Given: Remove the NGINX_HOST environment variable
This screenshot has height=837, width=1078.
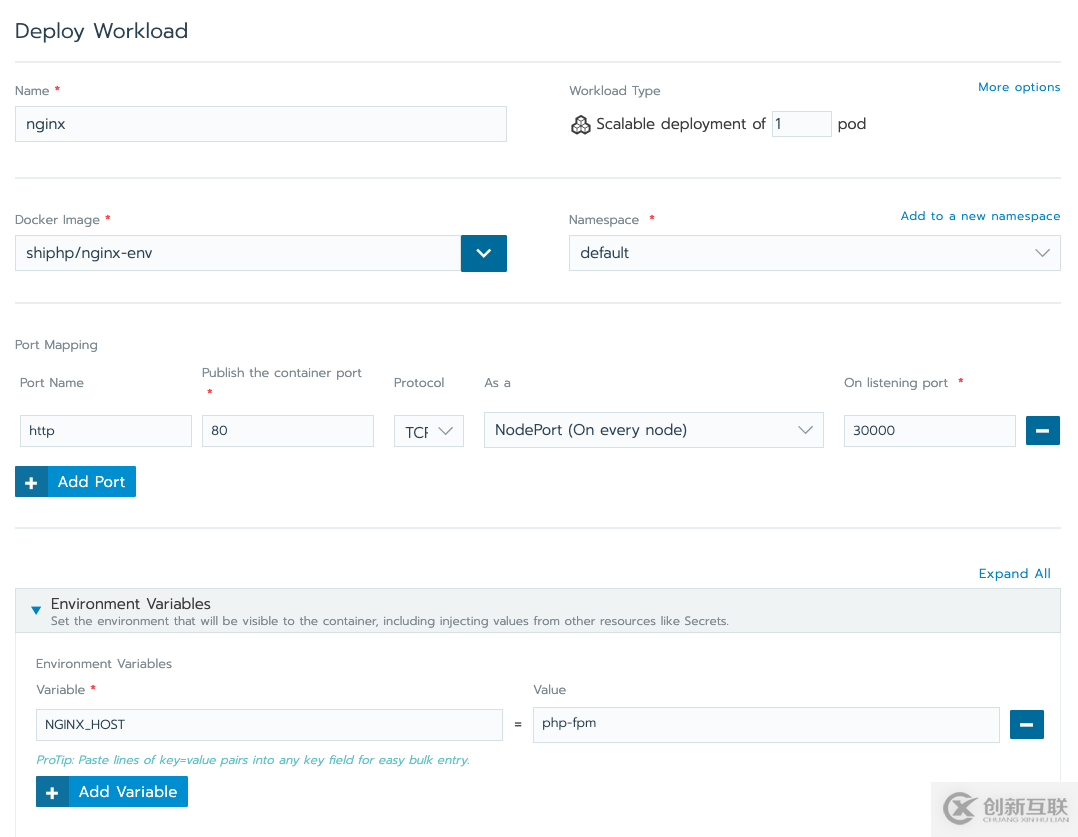Looking at the screenshot, I should [1026, 725].
